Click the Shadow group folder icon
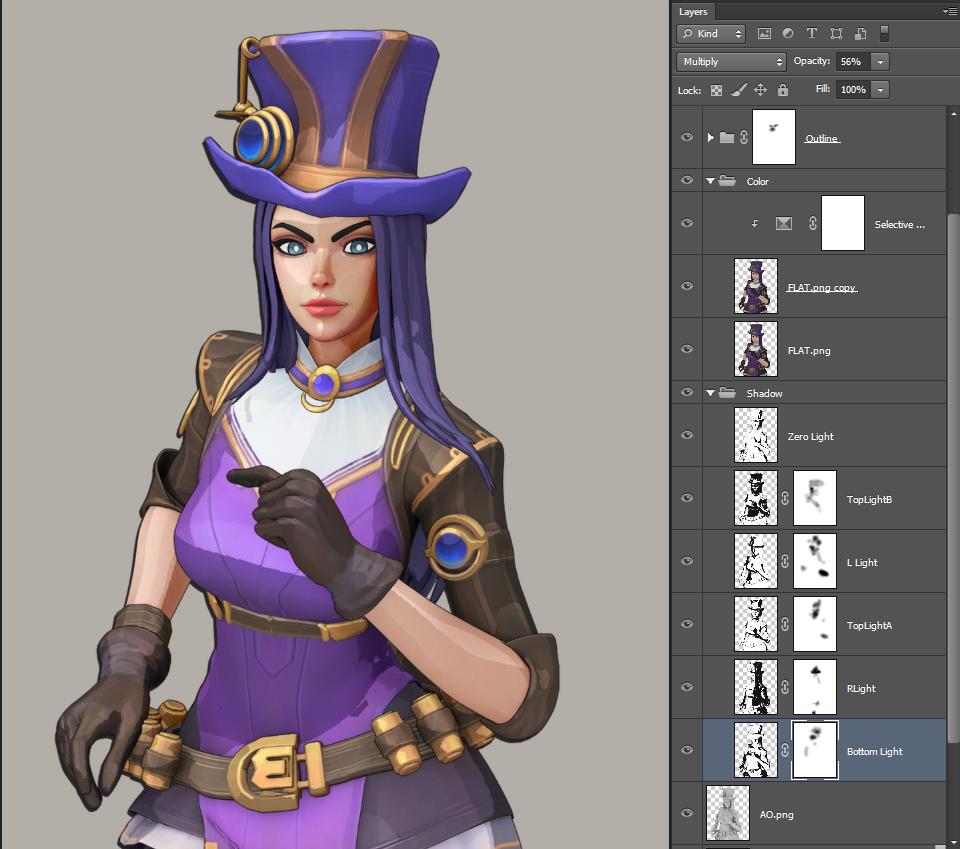Image resolution: width=960 pixels, height=849 pixels. (x=727, y=392)
